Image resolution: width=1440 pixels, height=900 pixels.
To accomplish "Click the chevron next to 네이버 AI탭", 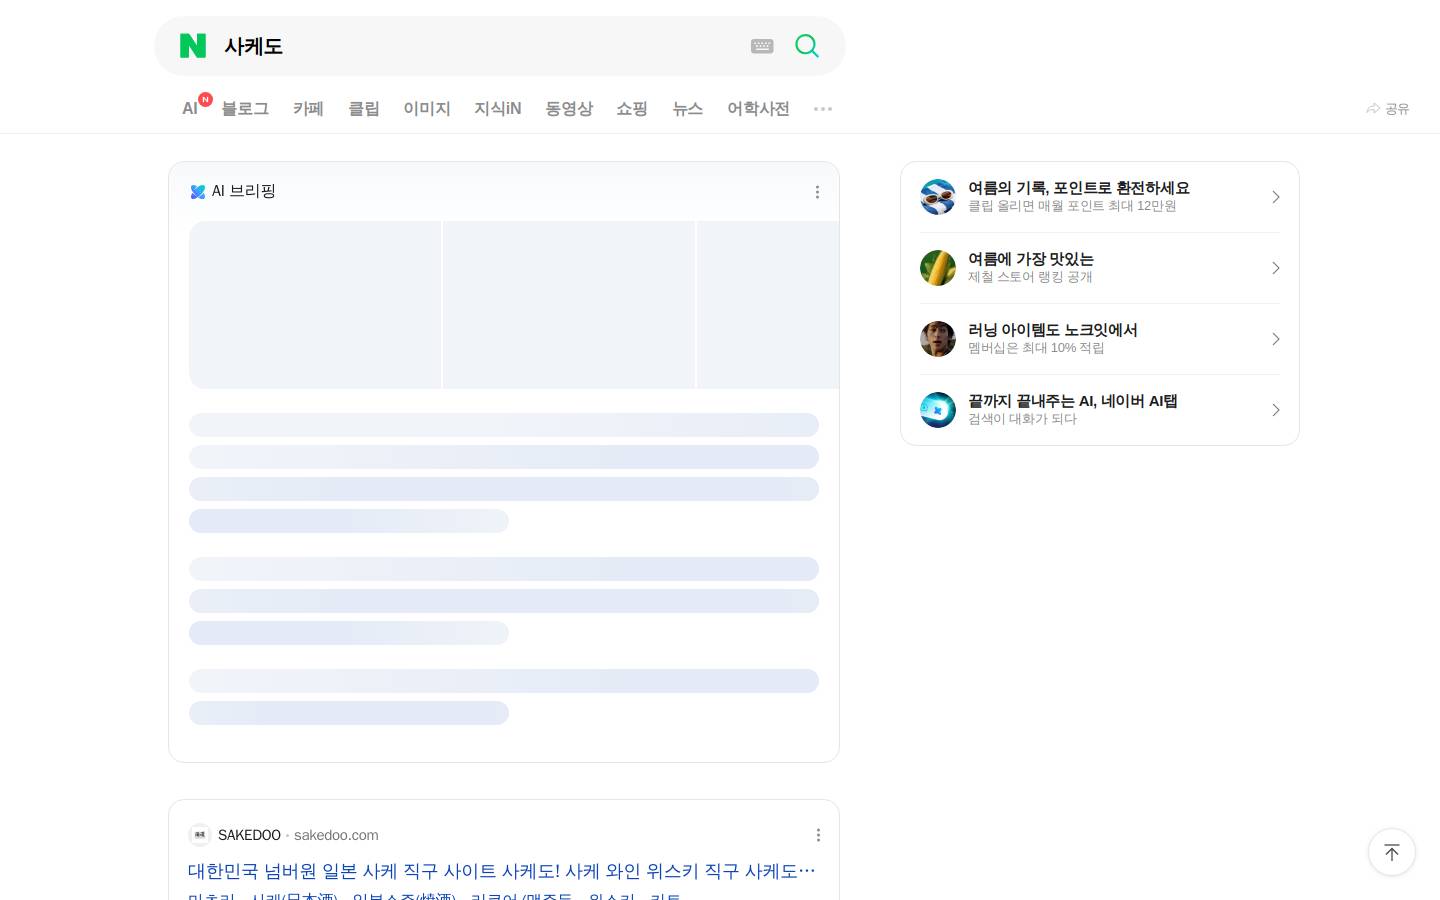I will [x=1275, y=410].
